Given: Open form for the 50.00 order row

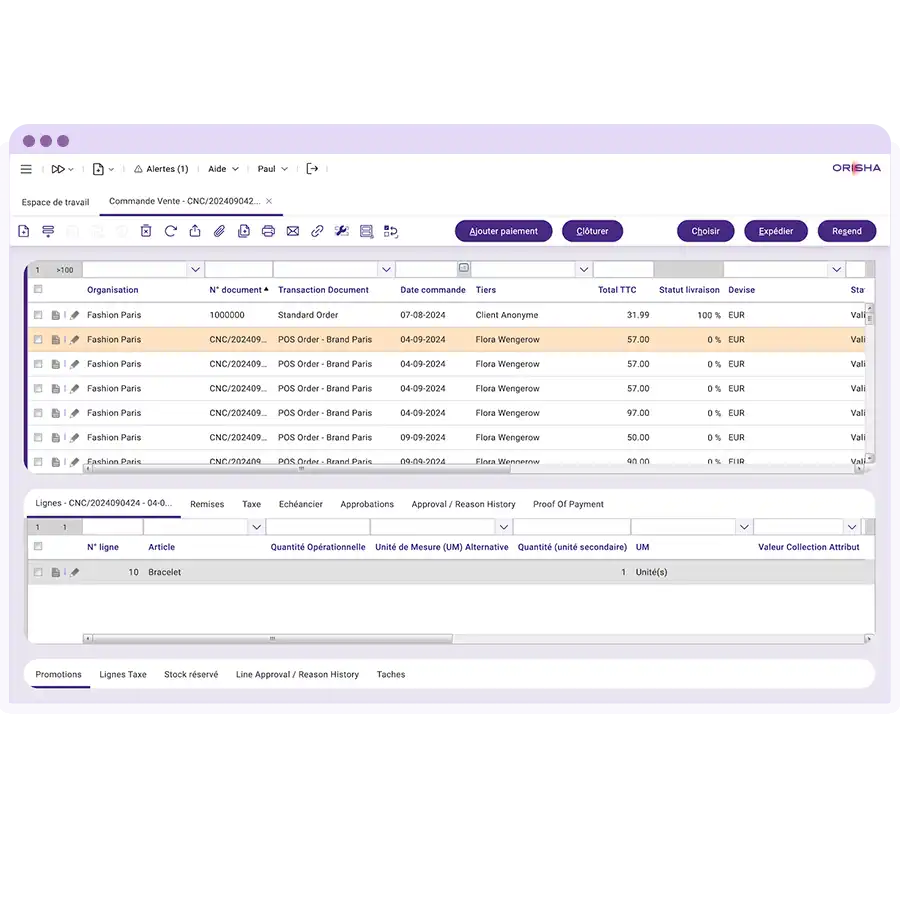Looking at the screenshot, I should (x=56, y=437).
